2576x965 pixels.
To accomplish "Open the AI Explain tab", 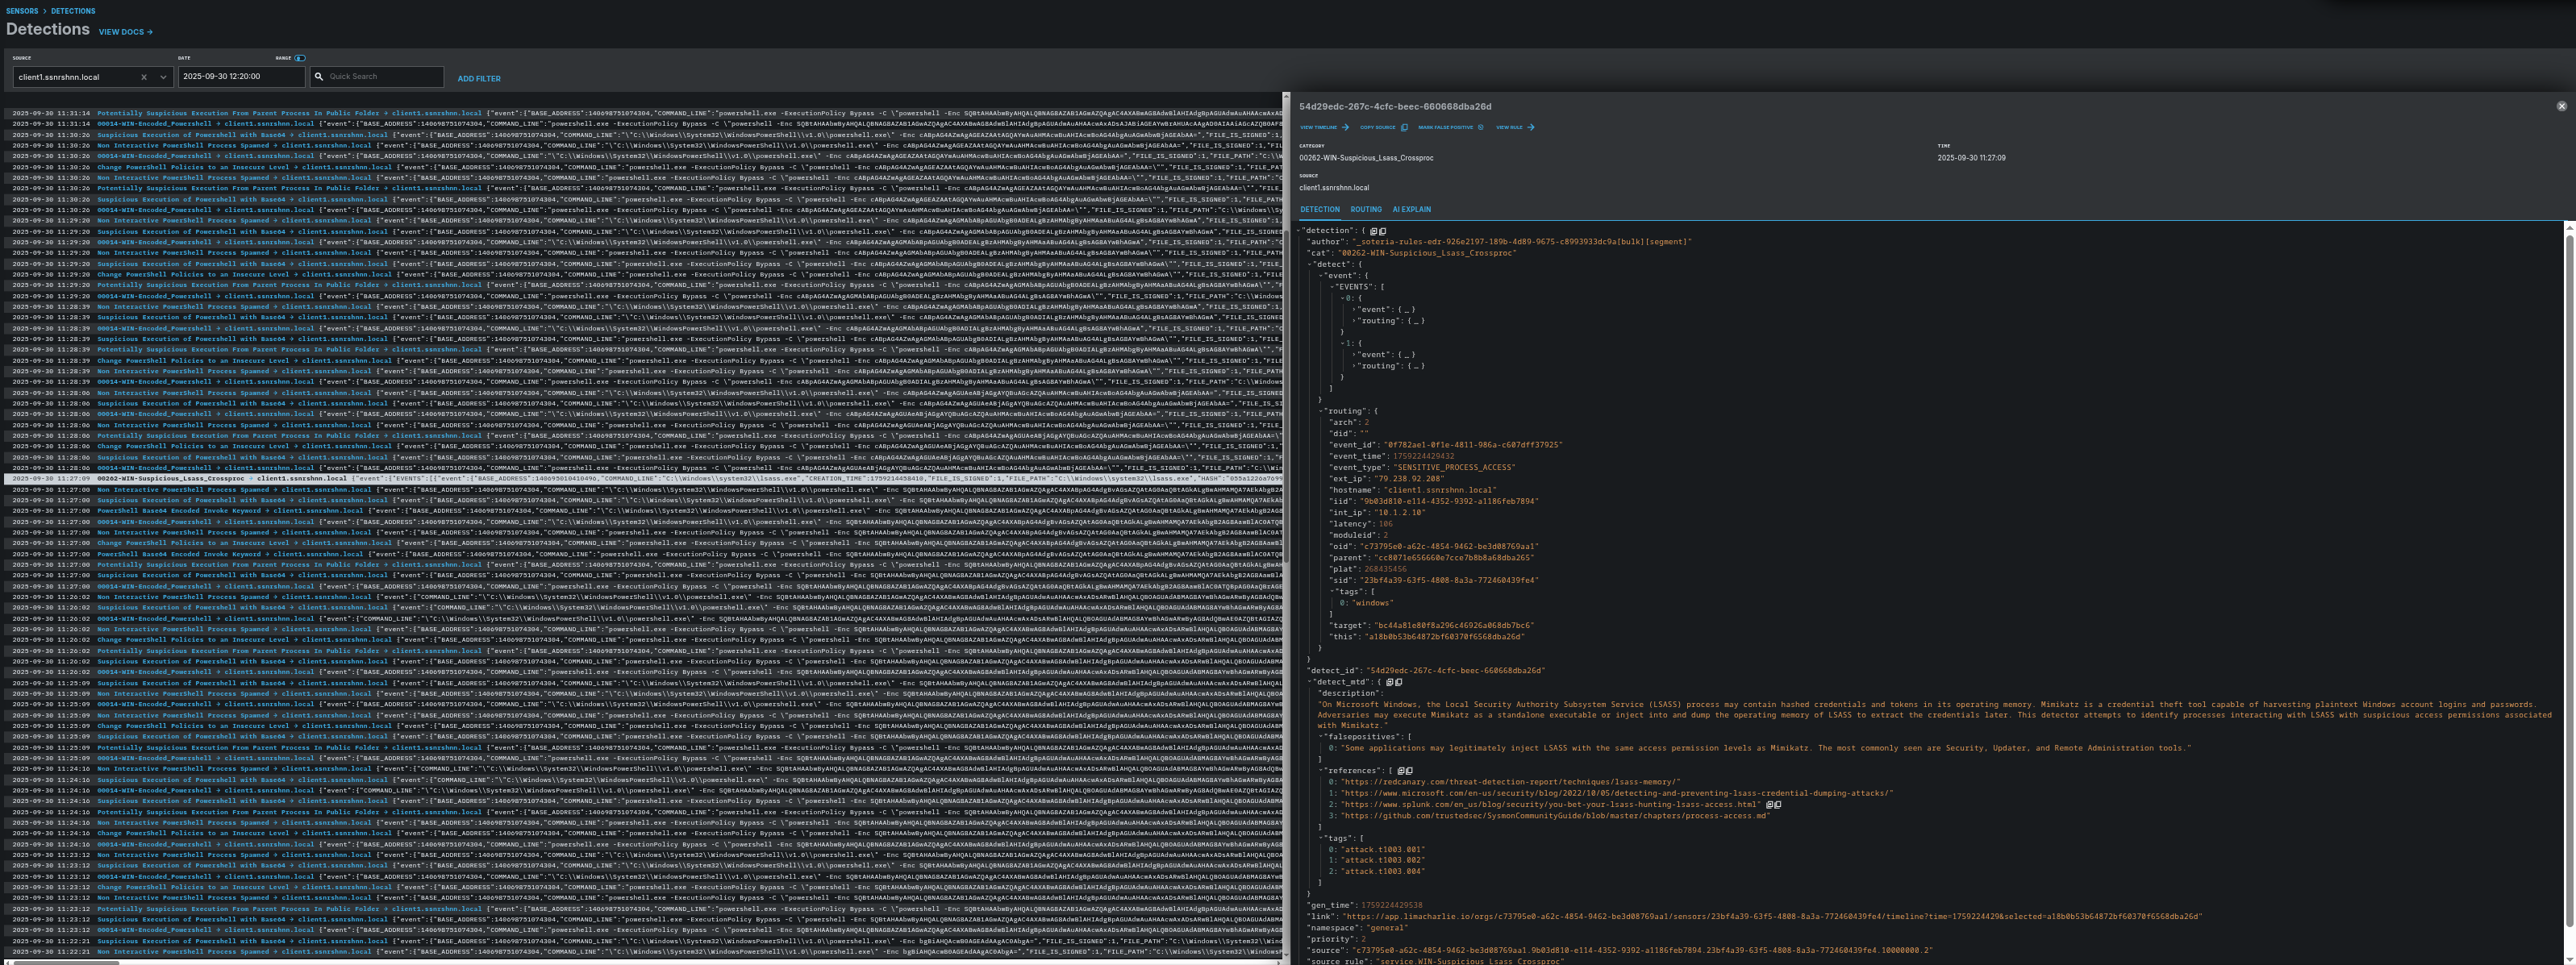I will pos(1411,210).
